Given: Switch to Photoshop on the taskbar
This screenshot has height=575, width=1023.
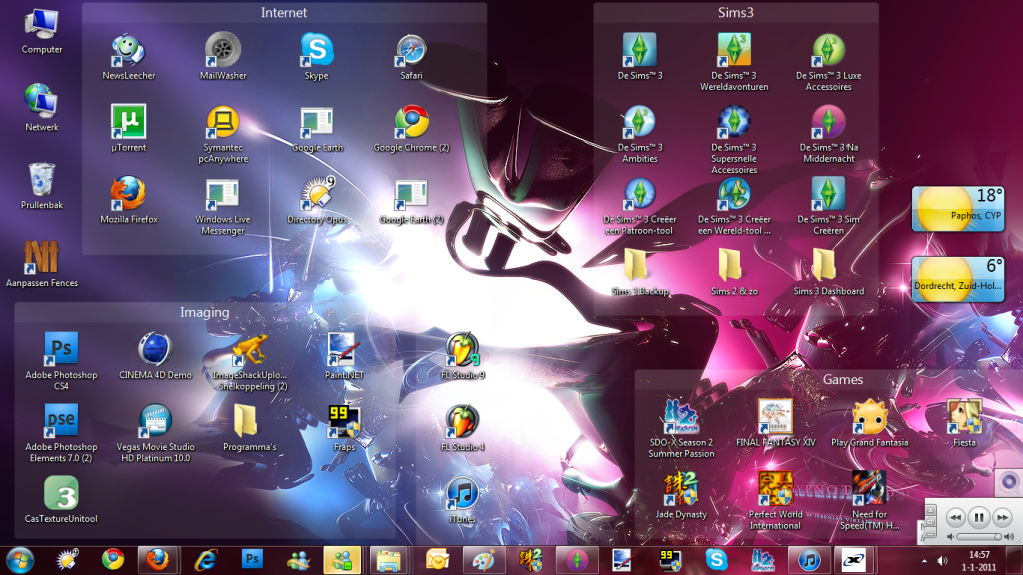Looking at the screenshot, I should tap(252, 560).
